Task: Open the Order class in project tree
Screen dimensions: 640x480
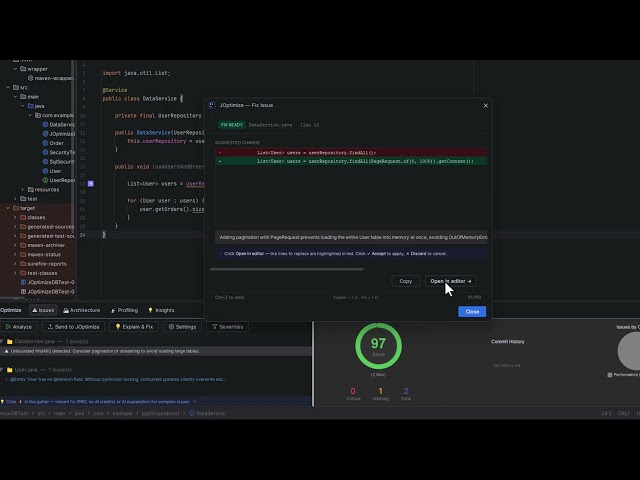Action: coord(53,143)
